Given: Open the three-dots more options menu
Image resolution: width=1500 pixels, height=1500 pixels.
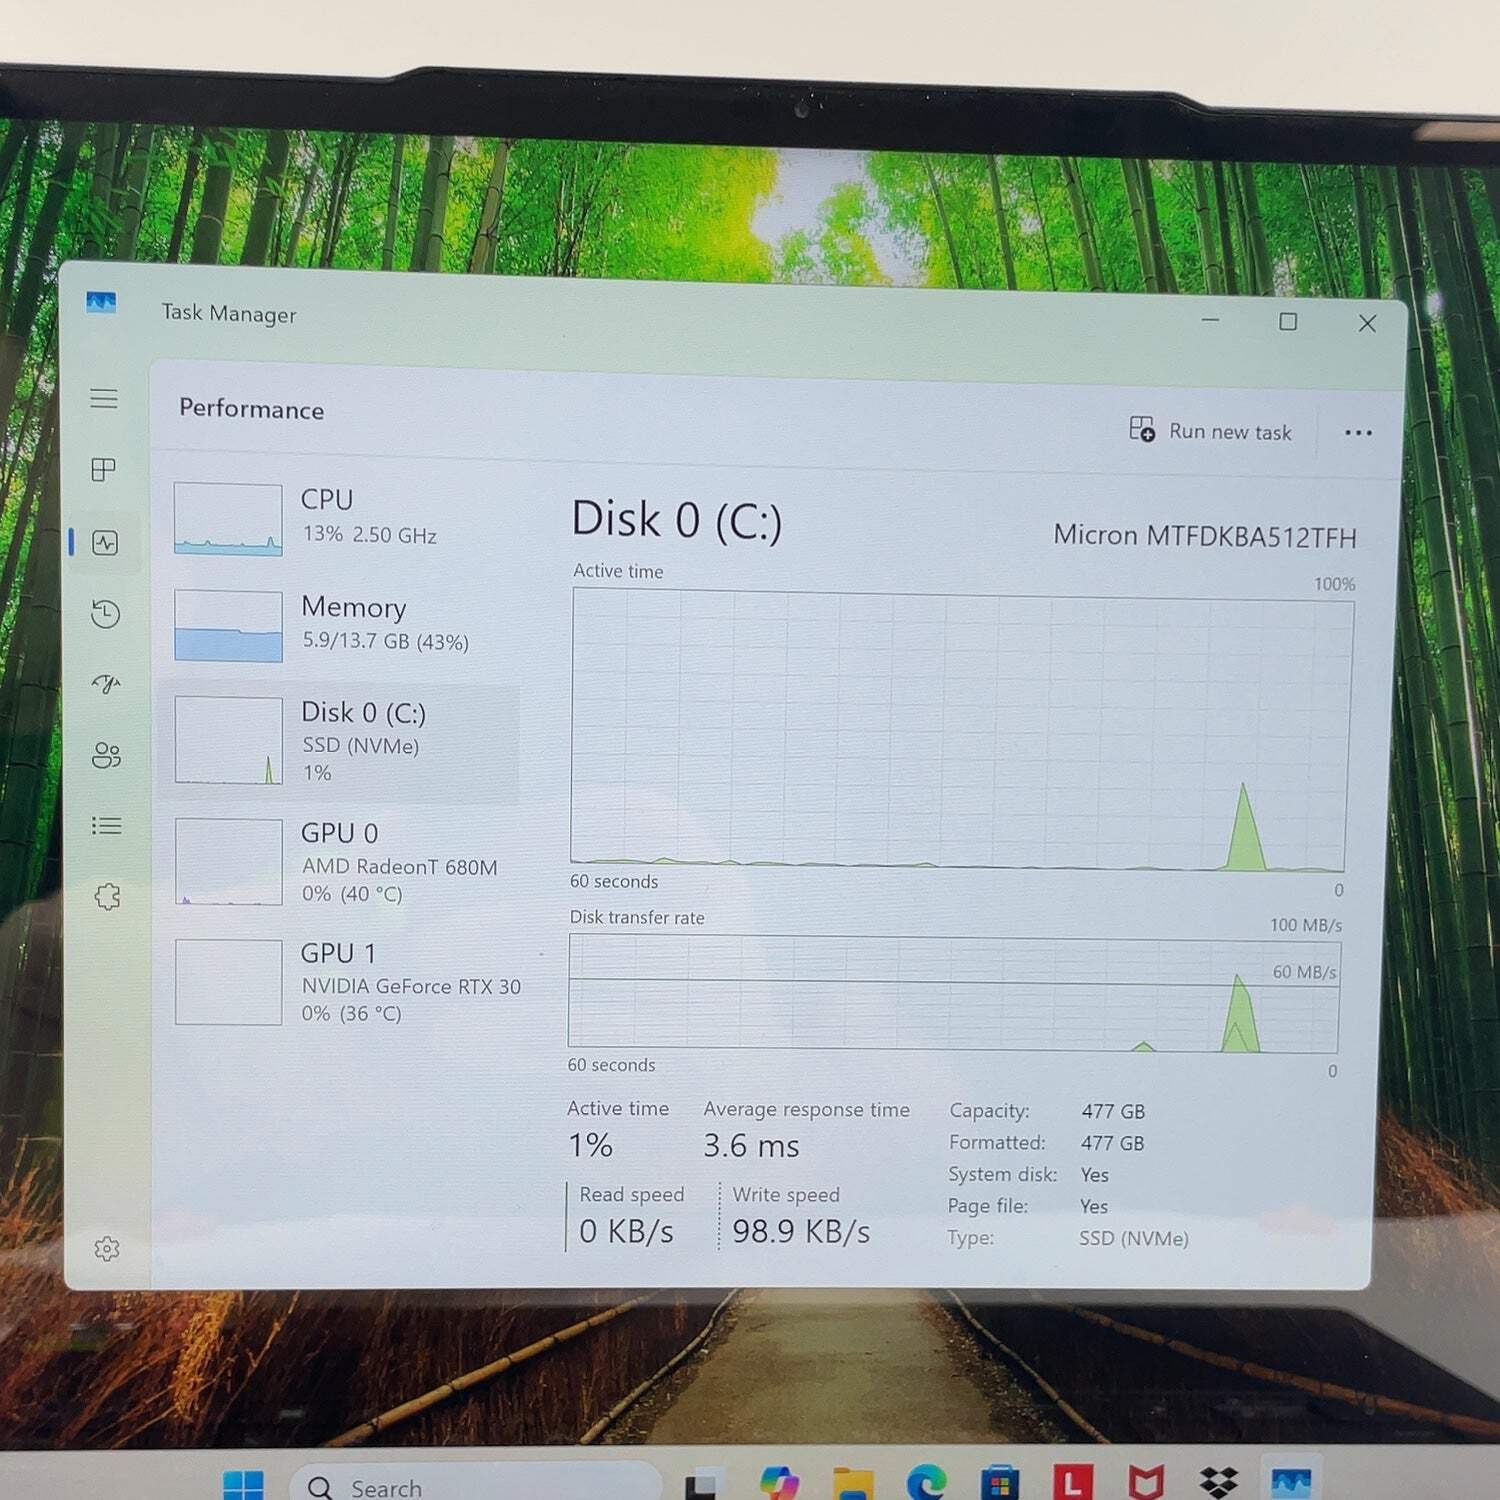Looking at the screenshot, I should 1358,433.
